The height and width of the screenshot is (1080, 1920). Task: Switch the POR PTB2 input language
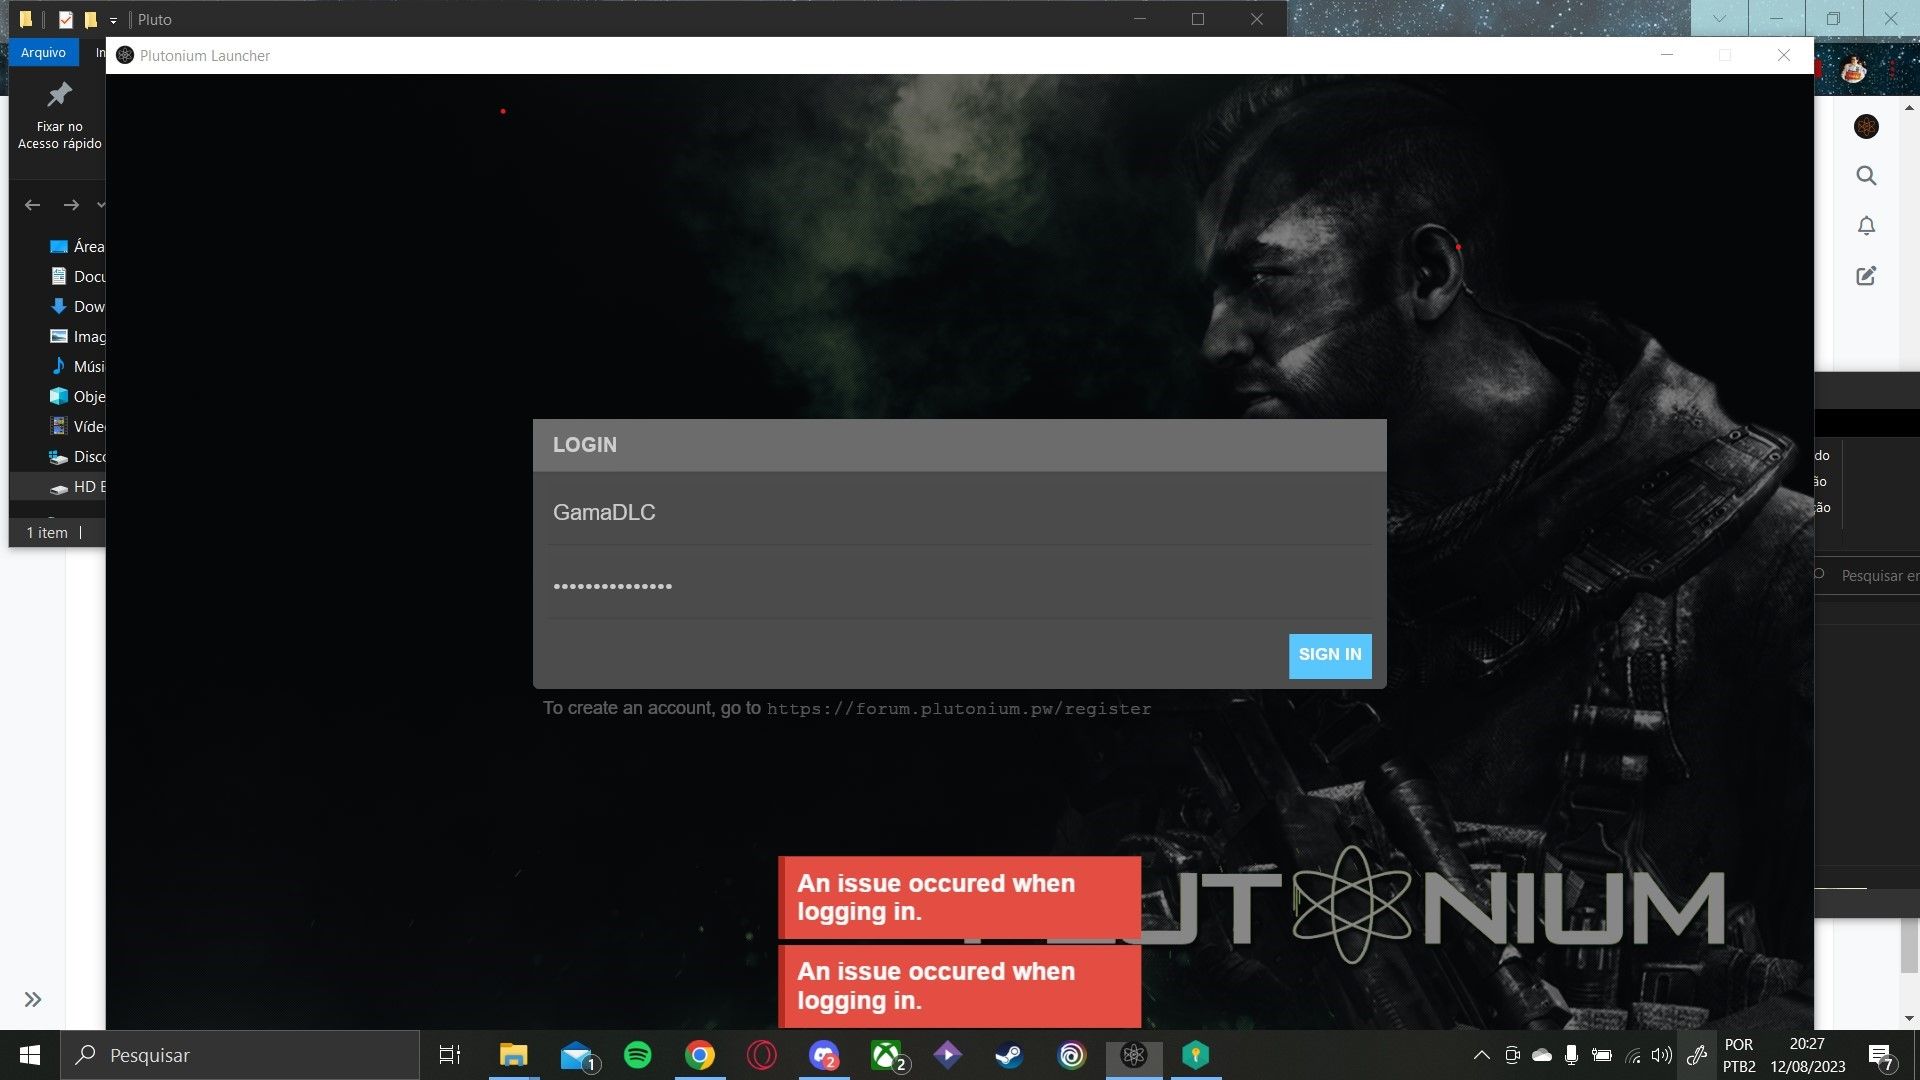(x=1739, y=1055)
